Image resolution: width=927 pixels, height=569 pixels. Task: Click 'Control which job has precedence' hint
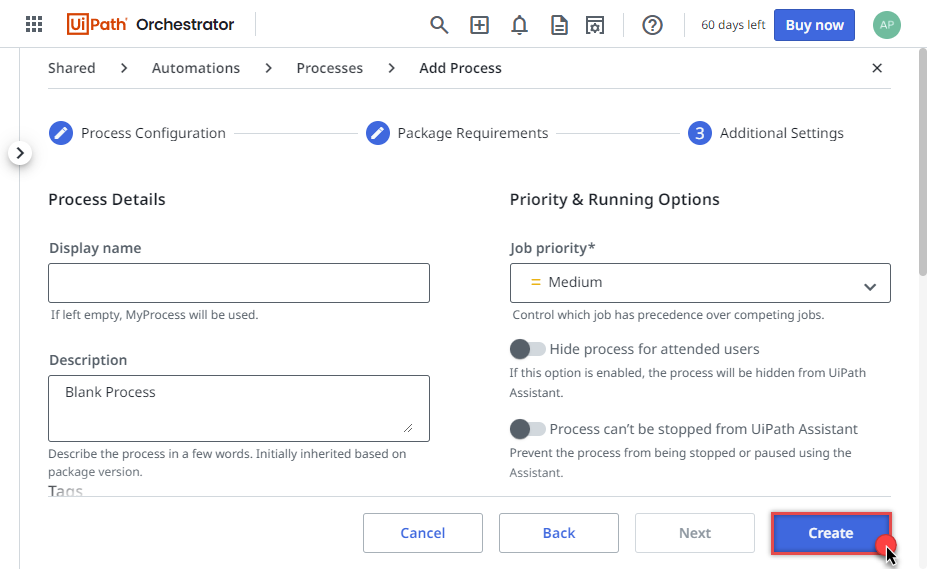click(x=668, y=315)
